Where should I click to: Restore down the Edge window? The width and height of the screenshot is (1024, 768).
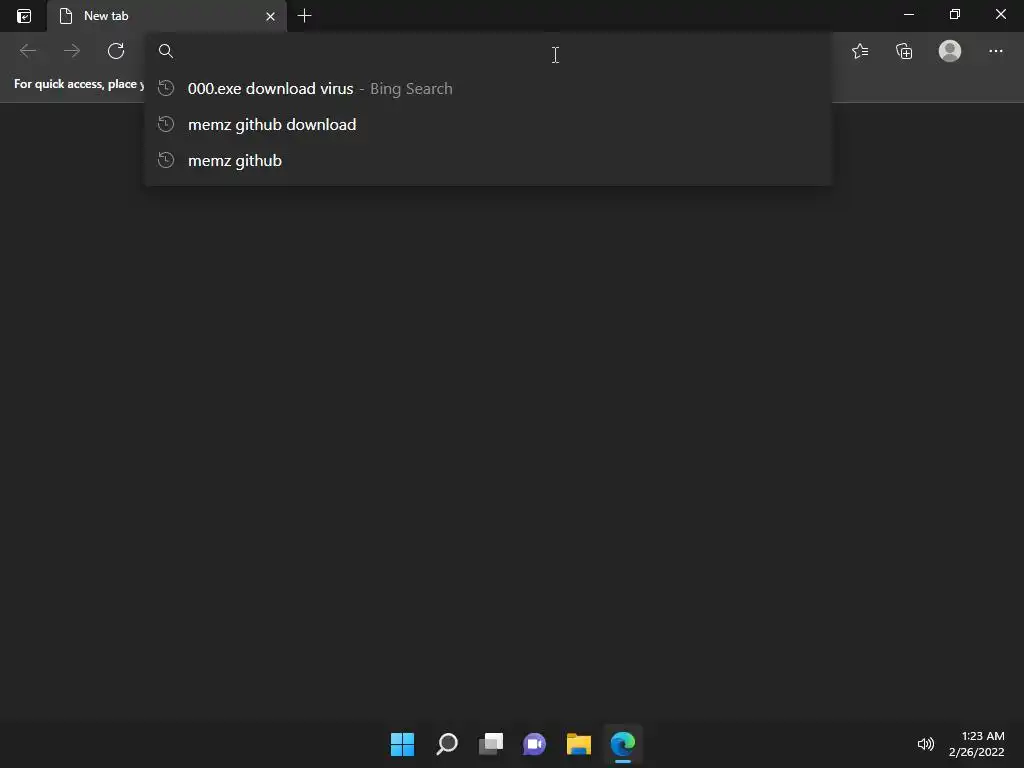click(955, 14)
